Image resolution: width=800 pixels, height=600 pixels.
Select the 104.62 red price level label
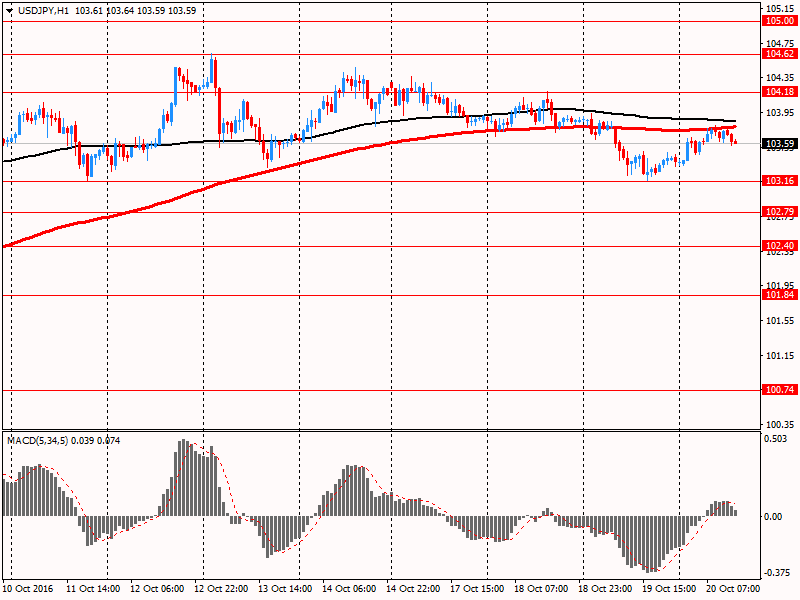(x=780, y=54)
